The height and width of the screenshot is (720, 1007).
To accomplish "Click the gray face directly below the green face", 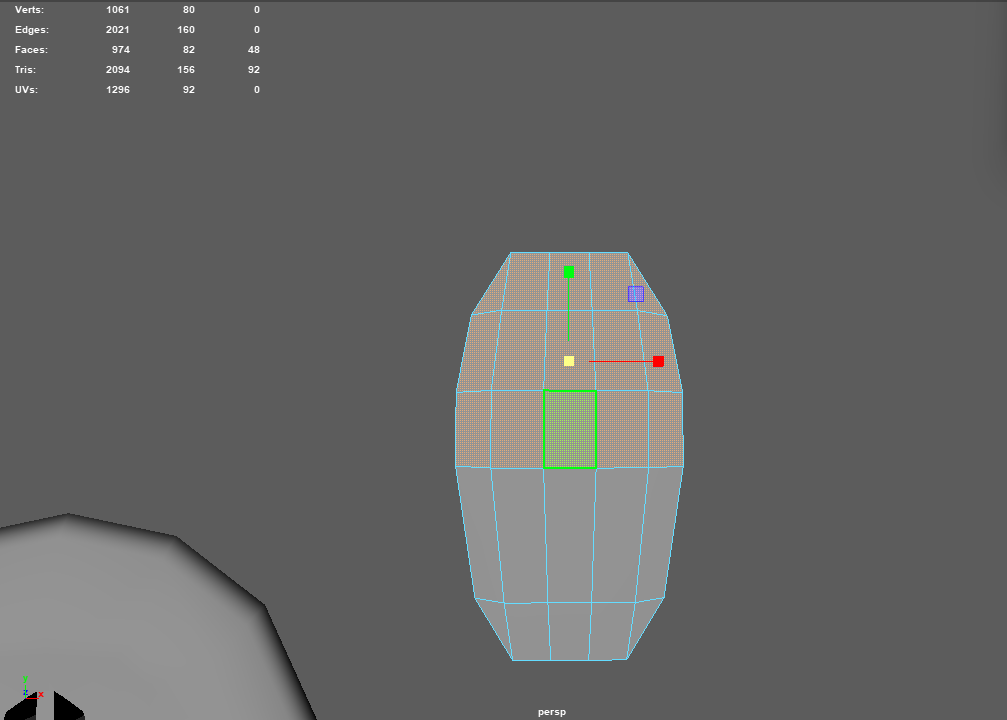I will tap(570, 533).
